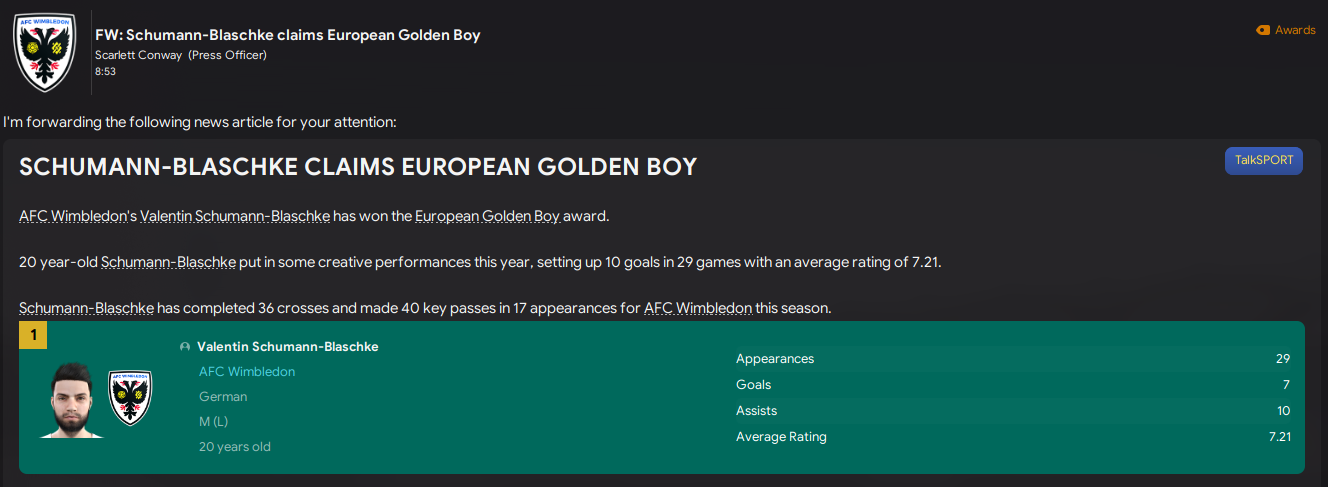This screenshot has width=1328, height=487.
Task: Click the Awards tag icon
Action: [x=1262, y=30]
